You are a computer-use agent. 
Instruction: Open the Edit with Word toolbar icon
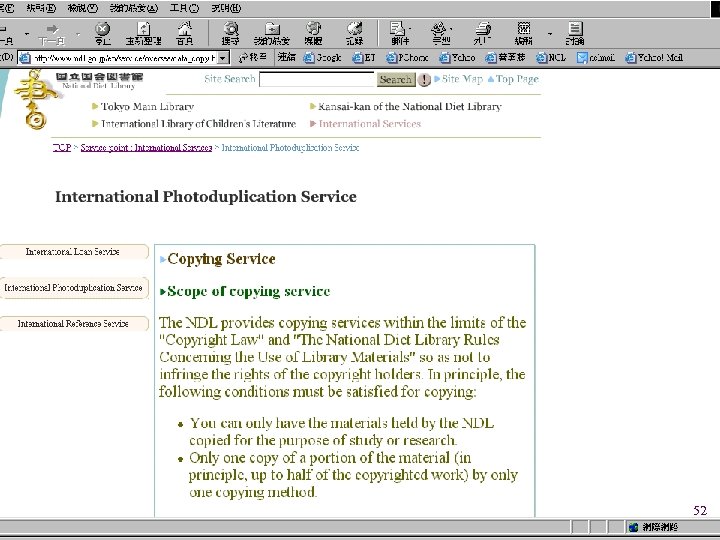(x=524, y=34)
